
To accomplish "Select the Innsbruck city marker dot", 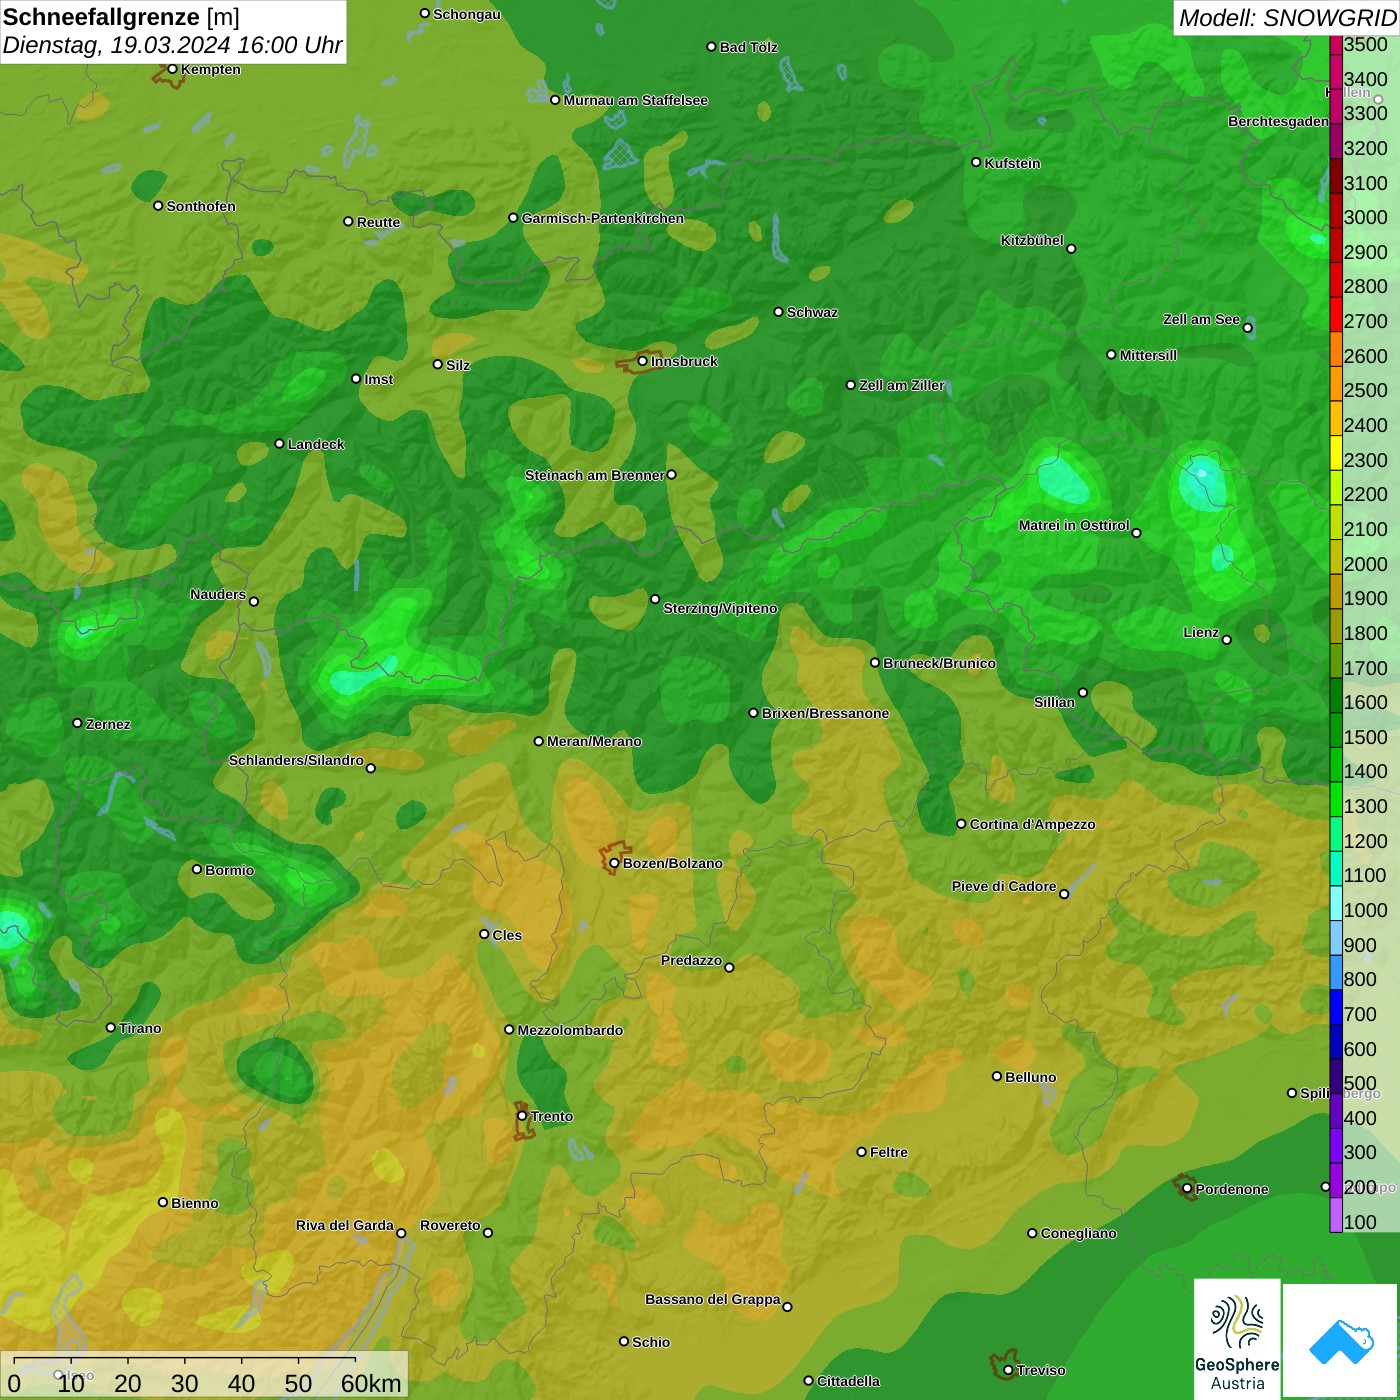I will pos(642,361).
